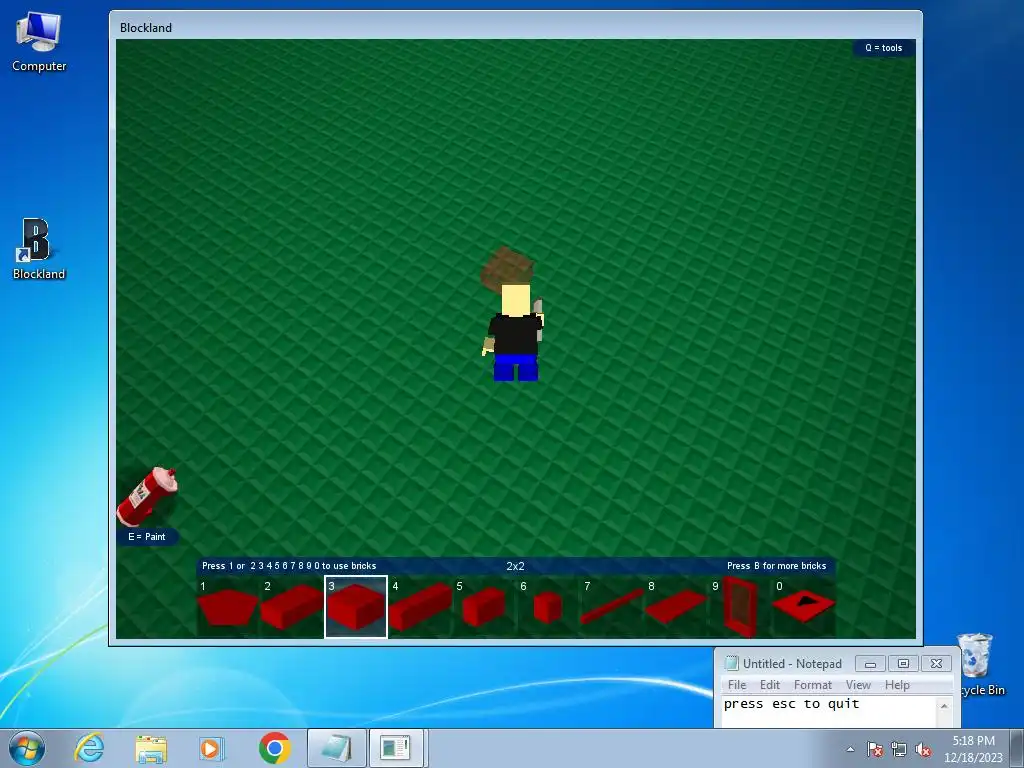Select brick slot 0 plate with hole
The image size is (1024, 768).
point(804,607)
